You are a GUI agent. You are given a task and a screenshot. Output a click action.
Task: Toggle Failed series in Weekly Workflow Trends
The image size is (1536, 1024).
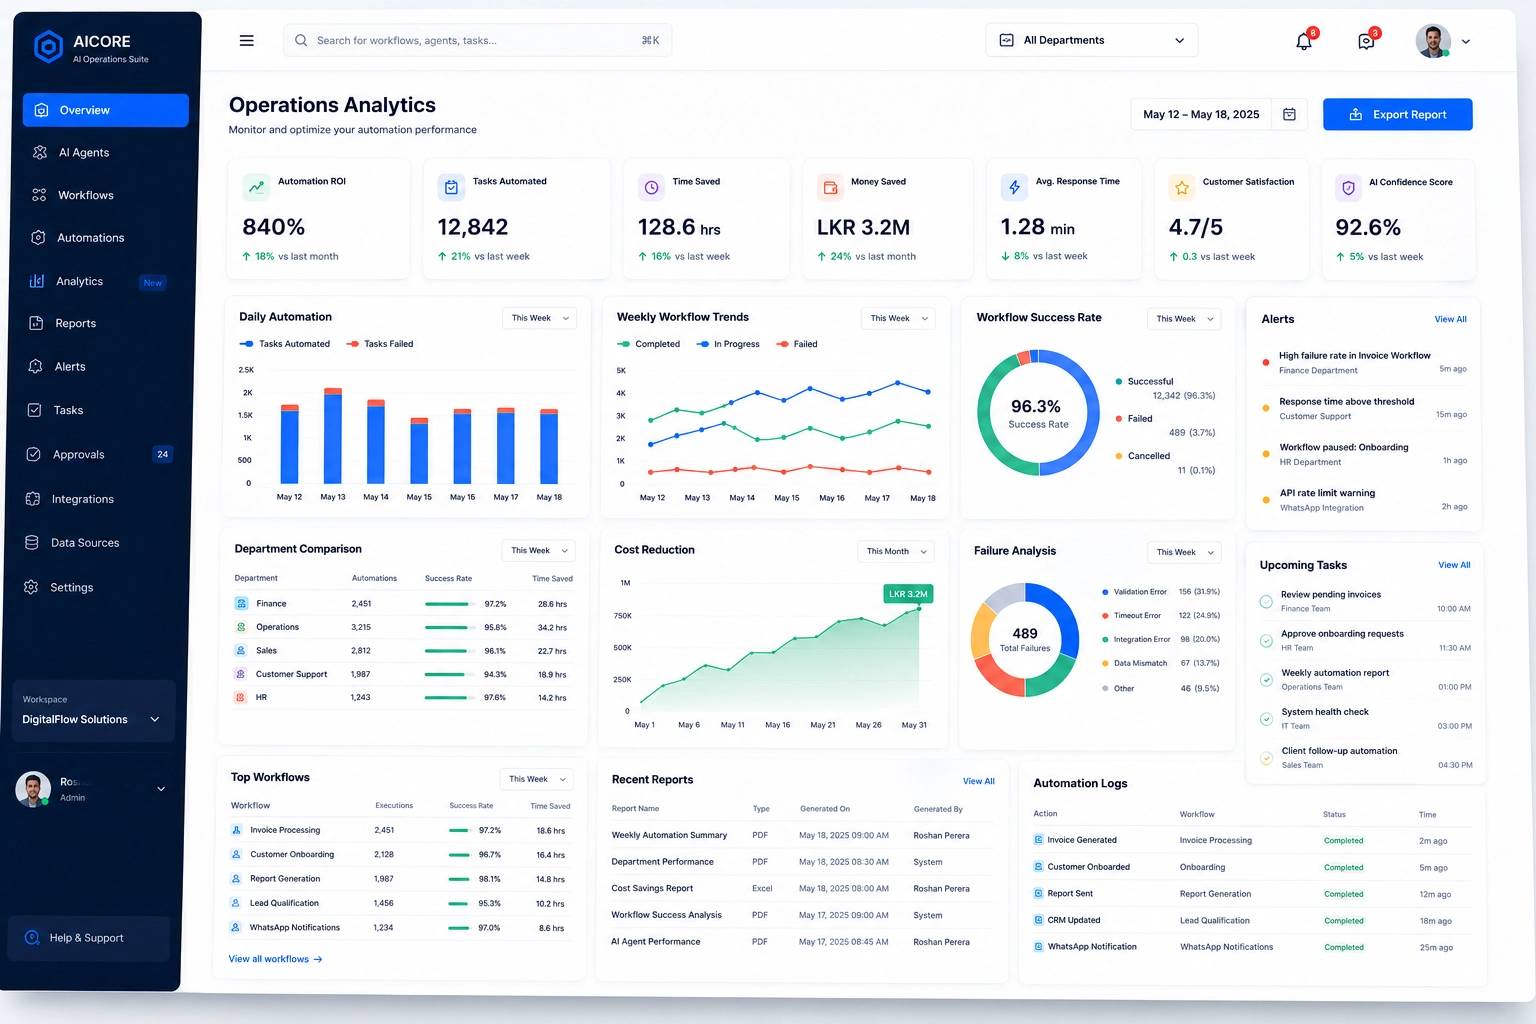click(x=797, y=344)
